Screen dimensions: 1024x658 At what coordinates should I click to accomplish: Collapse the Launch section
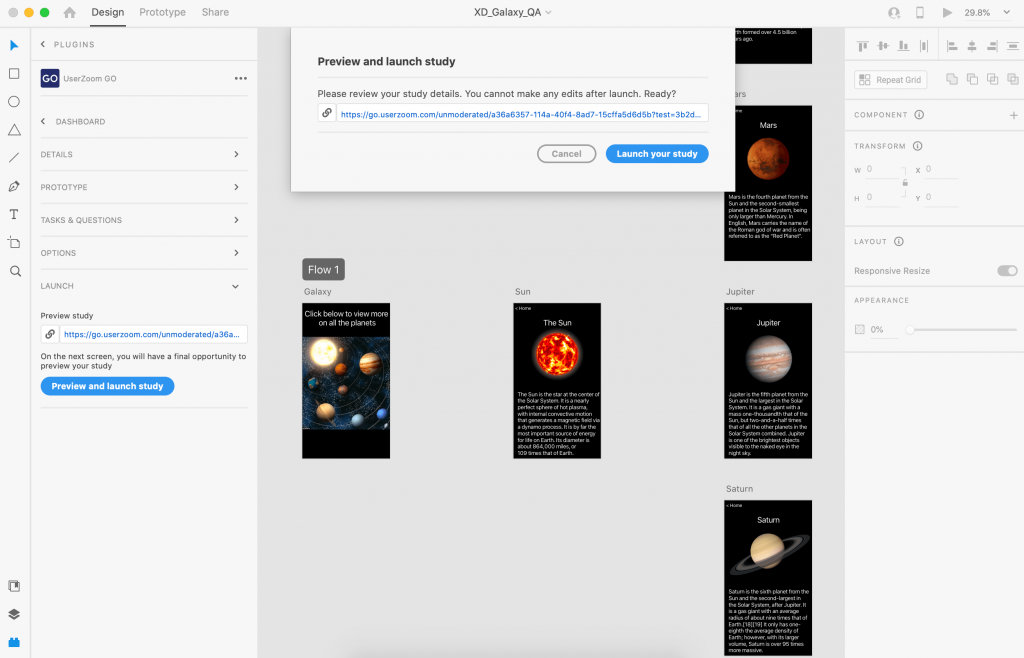[x=144, y=286]
